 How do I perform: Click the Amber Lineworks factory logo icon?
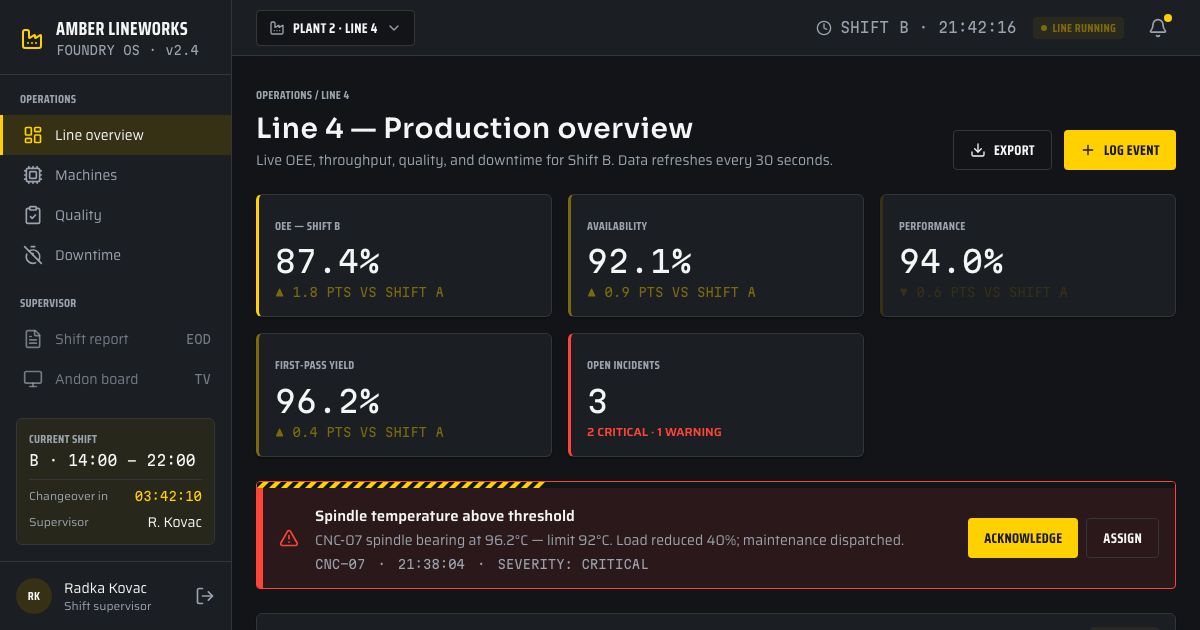click(x=32, y=39)
